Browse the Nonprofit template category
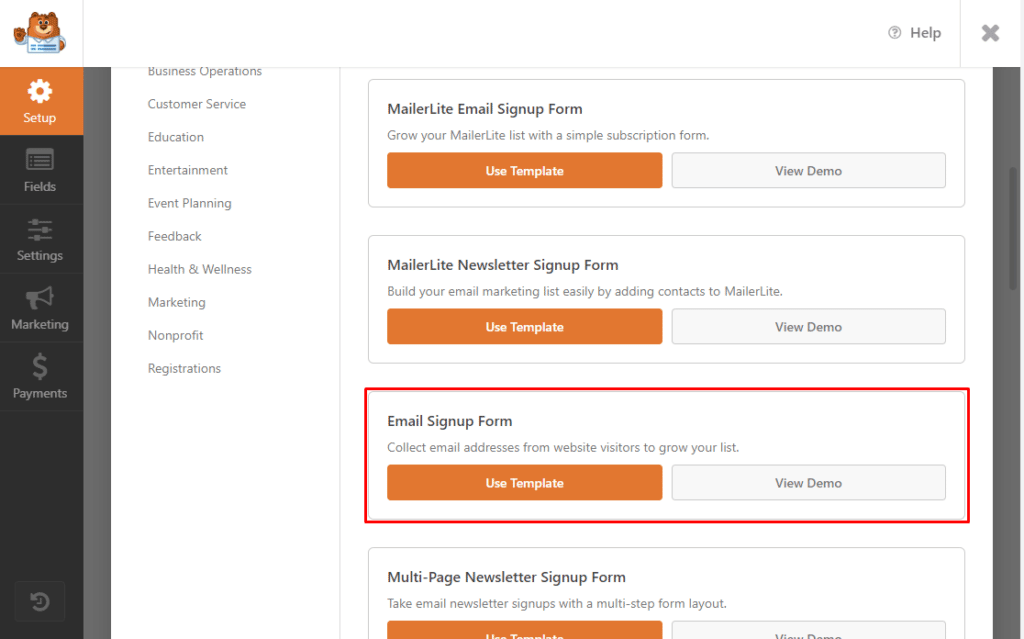Image resolution: width=1024 pixels, height=639 pixels. click(x=175, y=335)
